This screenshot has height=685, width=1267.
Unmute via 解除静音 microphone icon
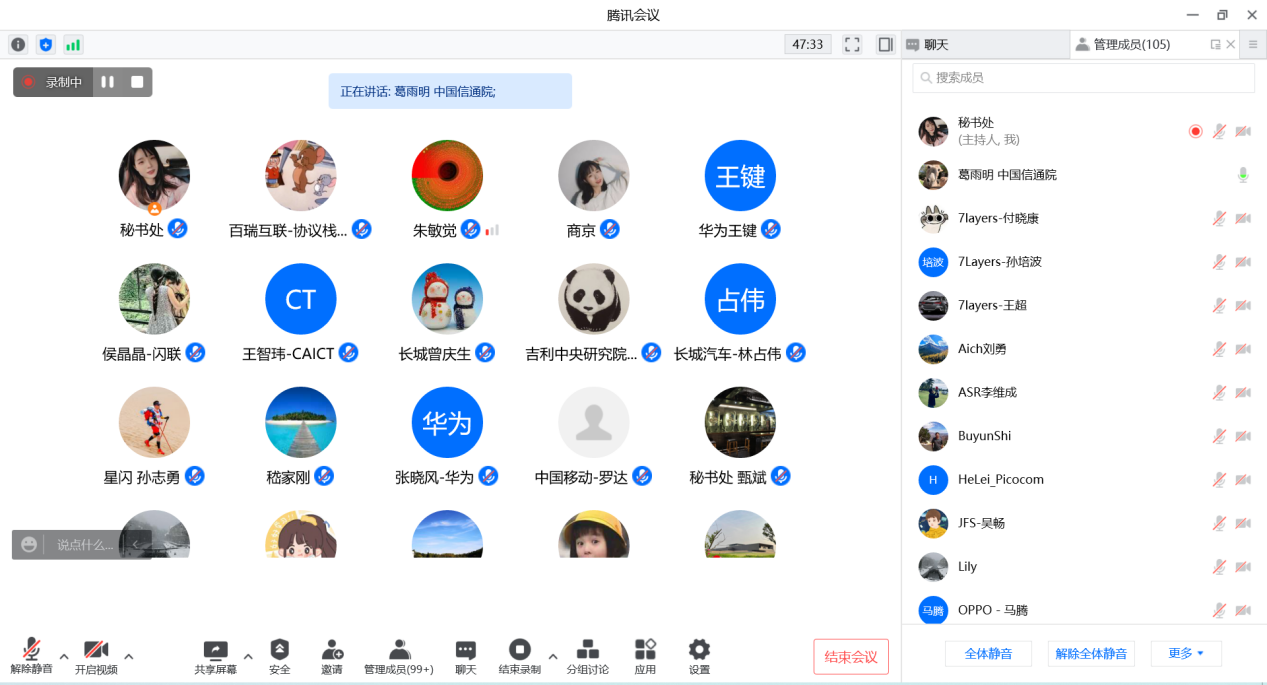(32, 649)
